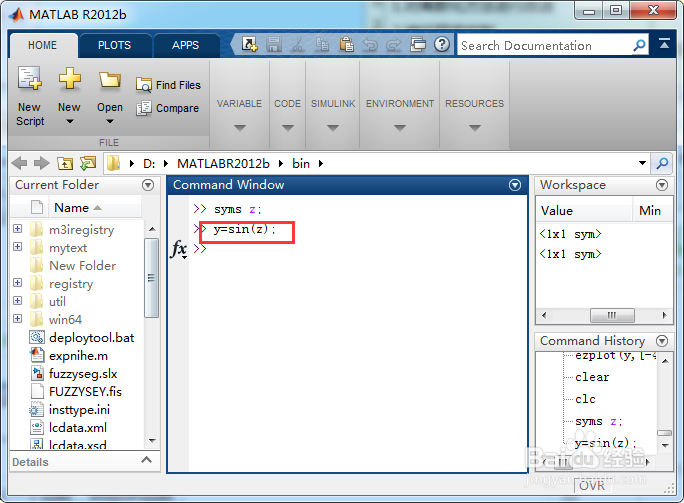
Task: Expand the win64 folder
Action: [x=17, y=319]
